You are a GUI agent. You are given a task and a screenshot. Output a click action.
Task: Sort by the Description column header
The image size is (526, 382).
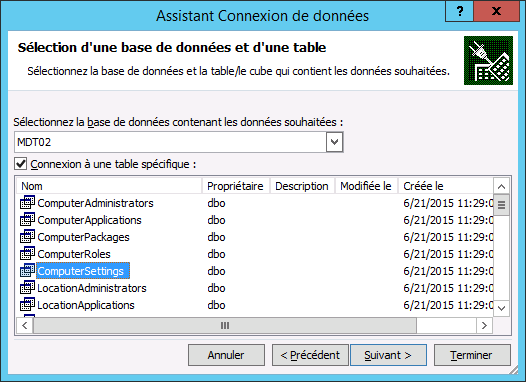[x=302, y=186]
